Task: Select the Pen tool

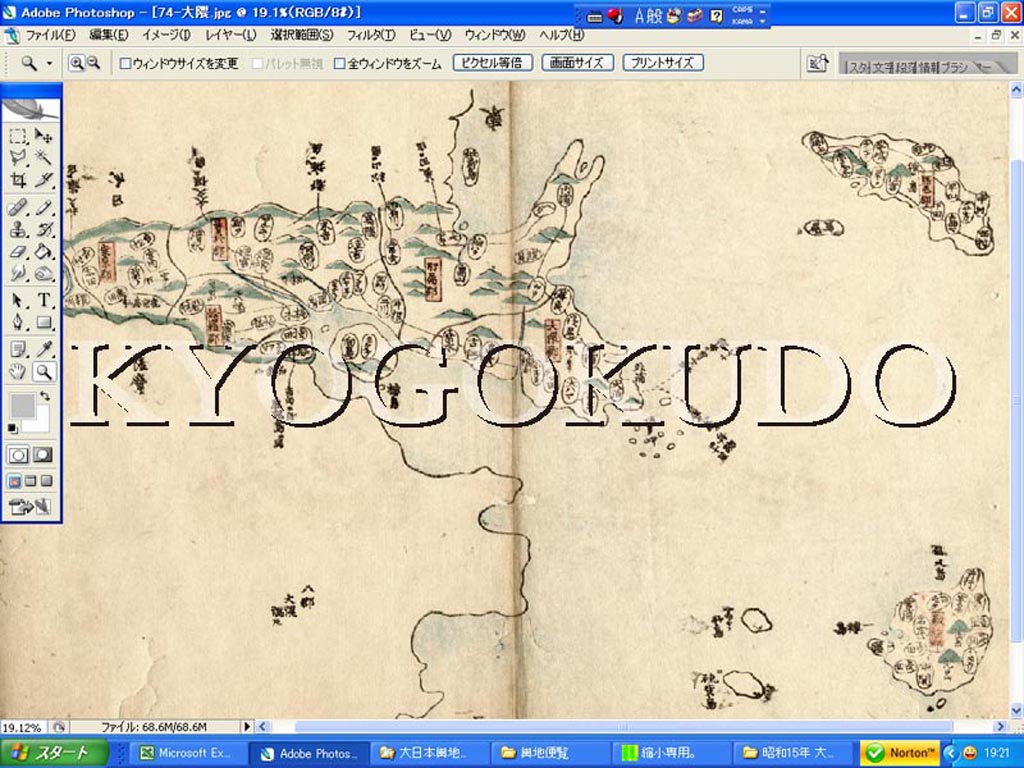Action: (x=18, y=323)
